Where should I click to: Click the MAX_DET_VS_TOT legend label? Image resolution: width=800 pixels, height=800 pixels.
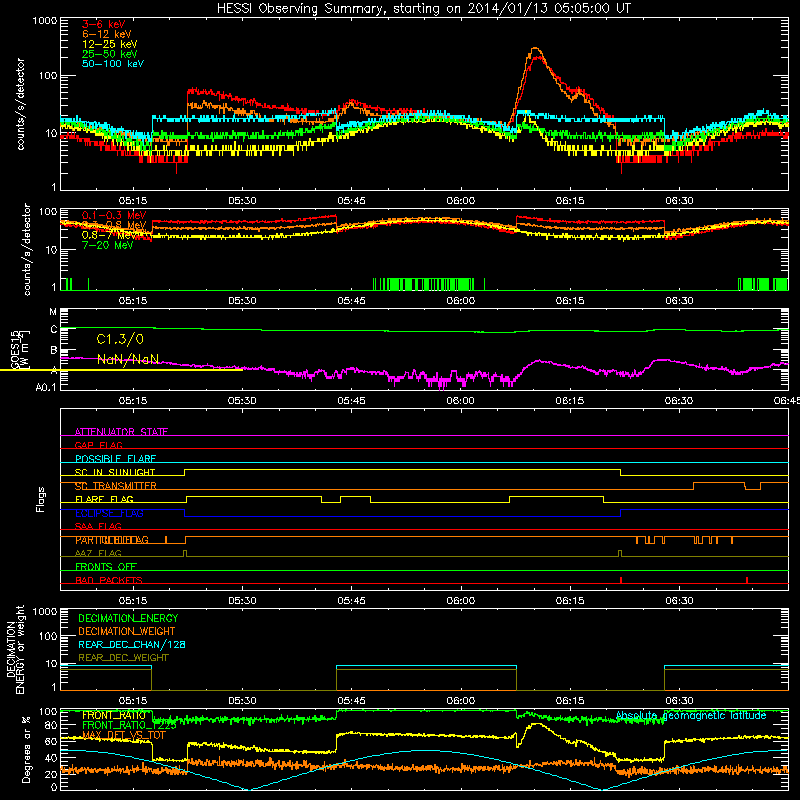coord(124,735)
